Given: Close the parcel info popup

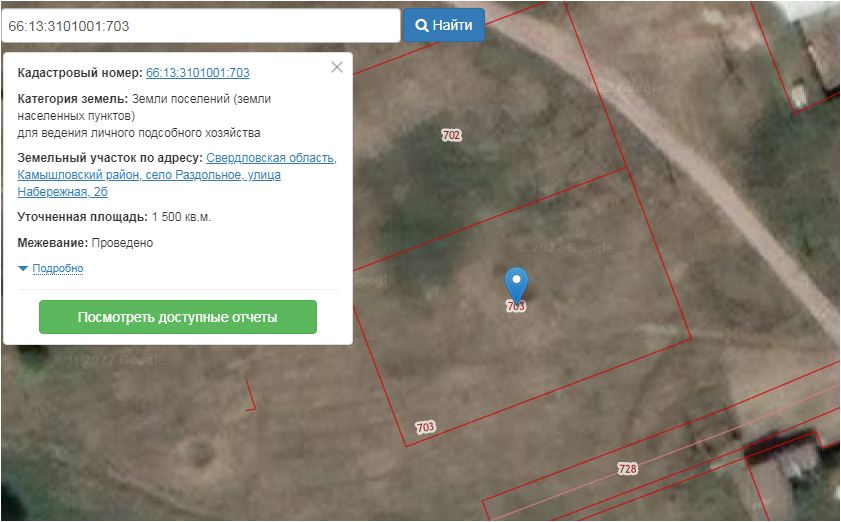Looking at the screenshot, I should pos(337,67).
